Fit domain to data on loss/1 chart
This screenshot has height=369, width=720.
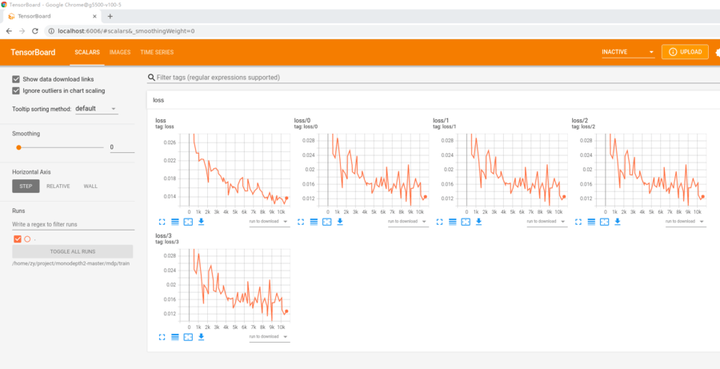pyautogui.click(x=466, y=222)
